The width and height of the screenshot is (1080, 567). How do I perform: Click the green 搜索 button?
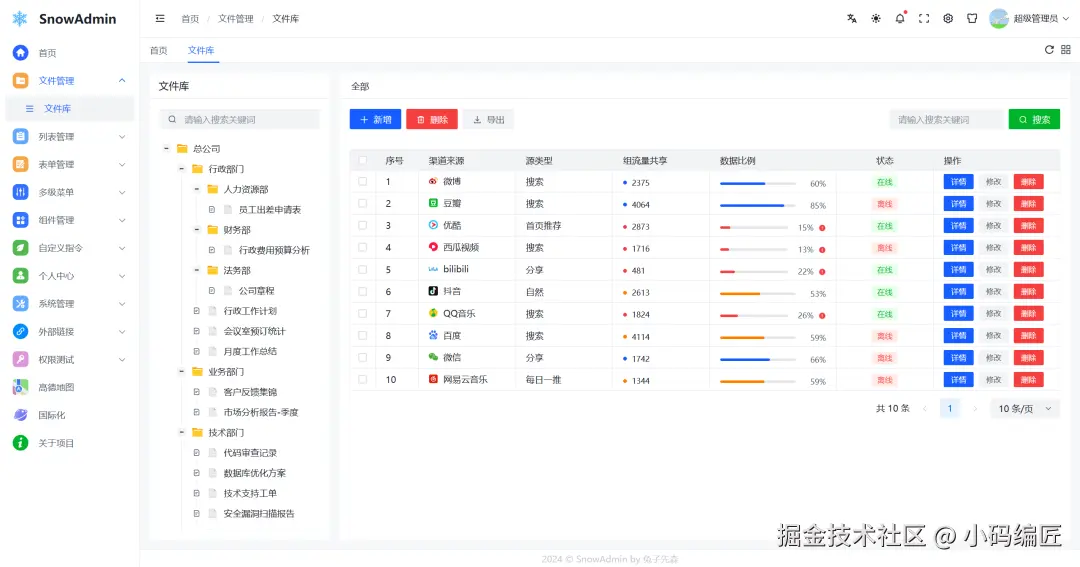1035,119
